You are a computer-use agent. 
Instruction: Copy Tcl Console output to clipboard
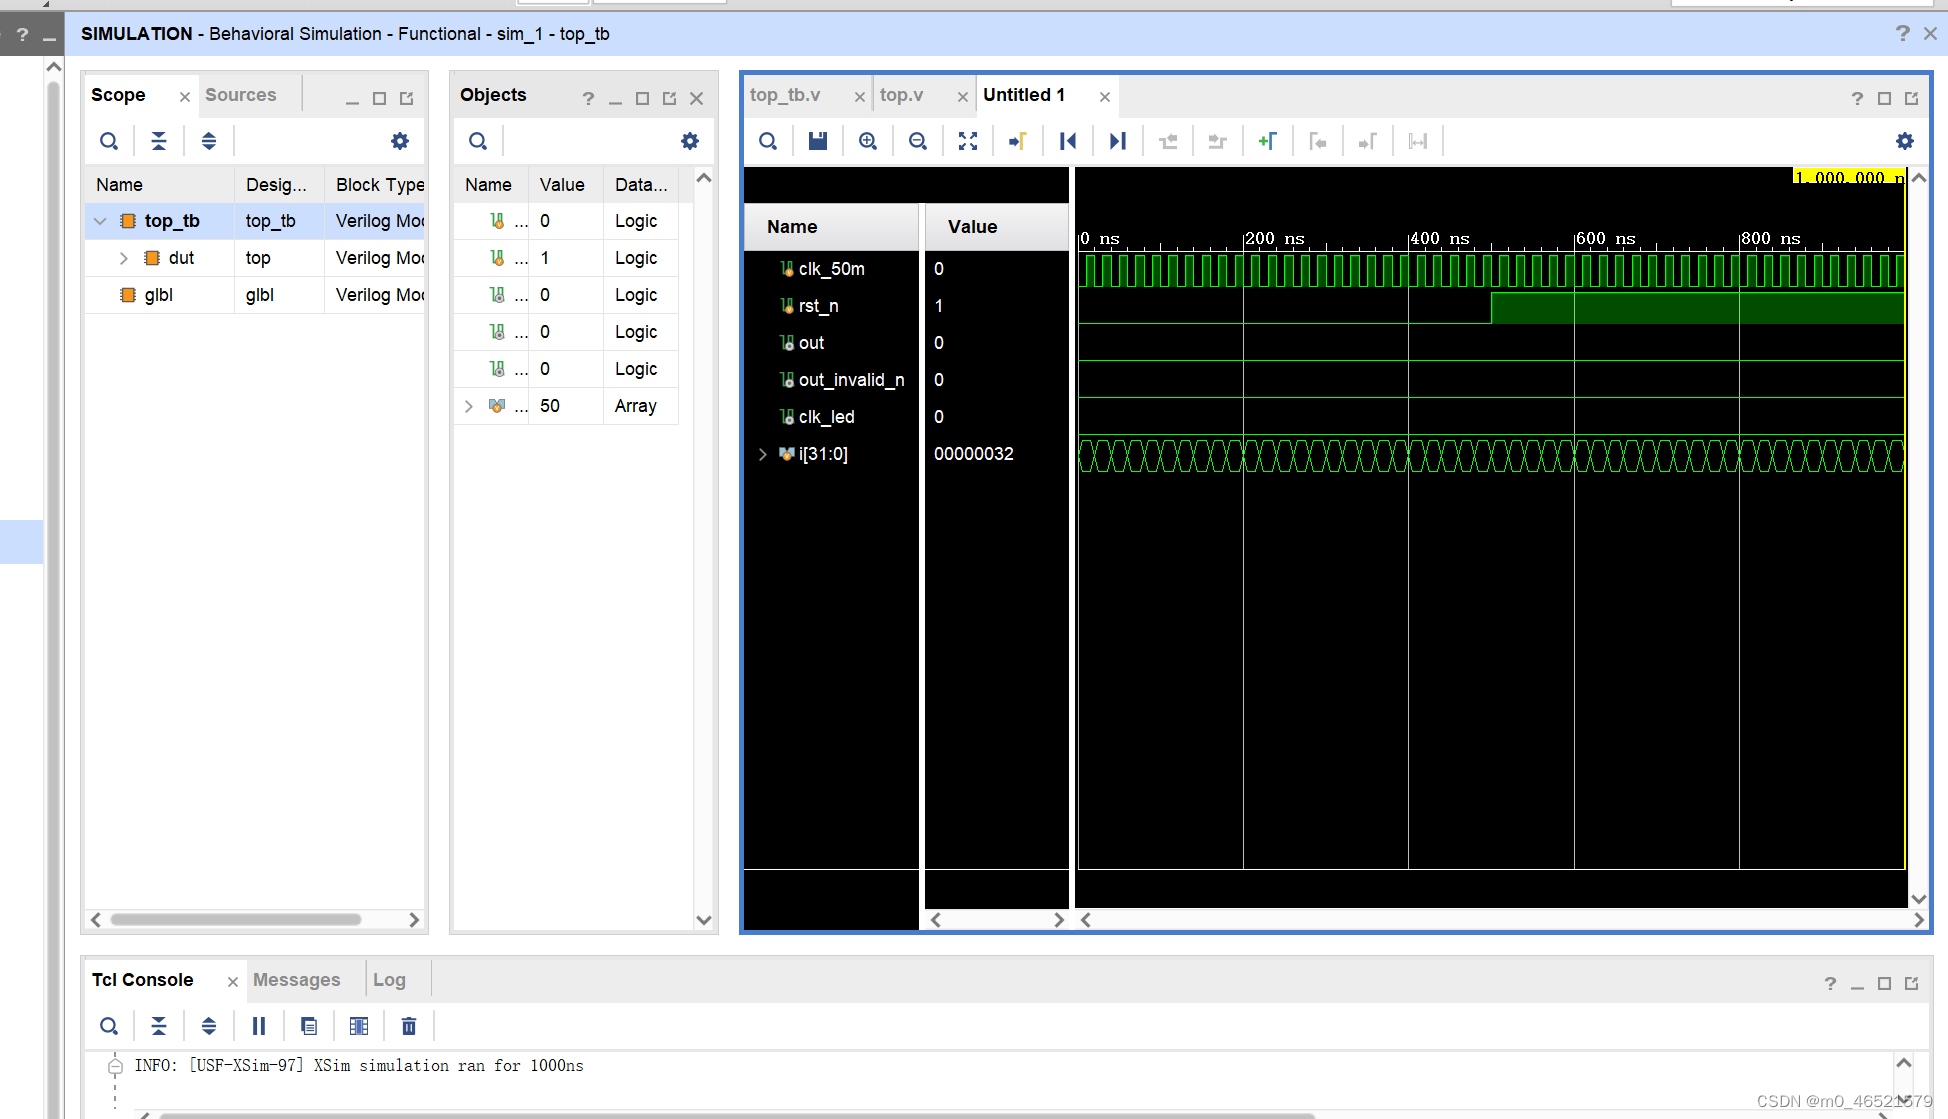pyautogui.click(x=309, y=1026)
